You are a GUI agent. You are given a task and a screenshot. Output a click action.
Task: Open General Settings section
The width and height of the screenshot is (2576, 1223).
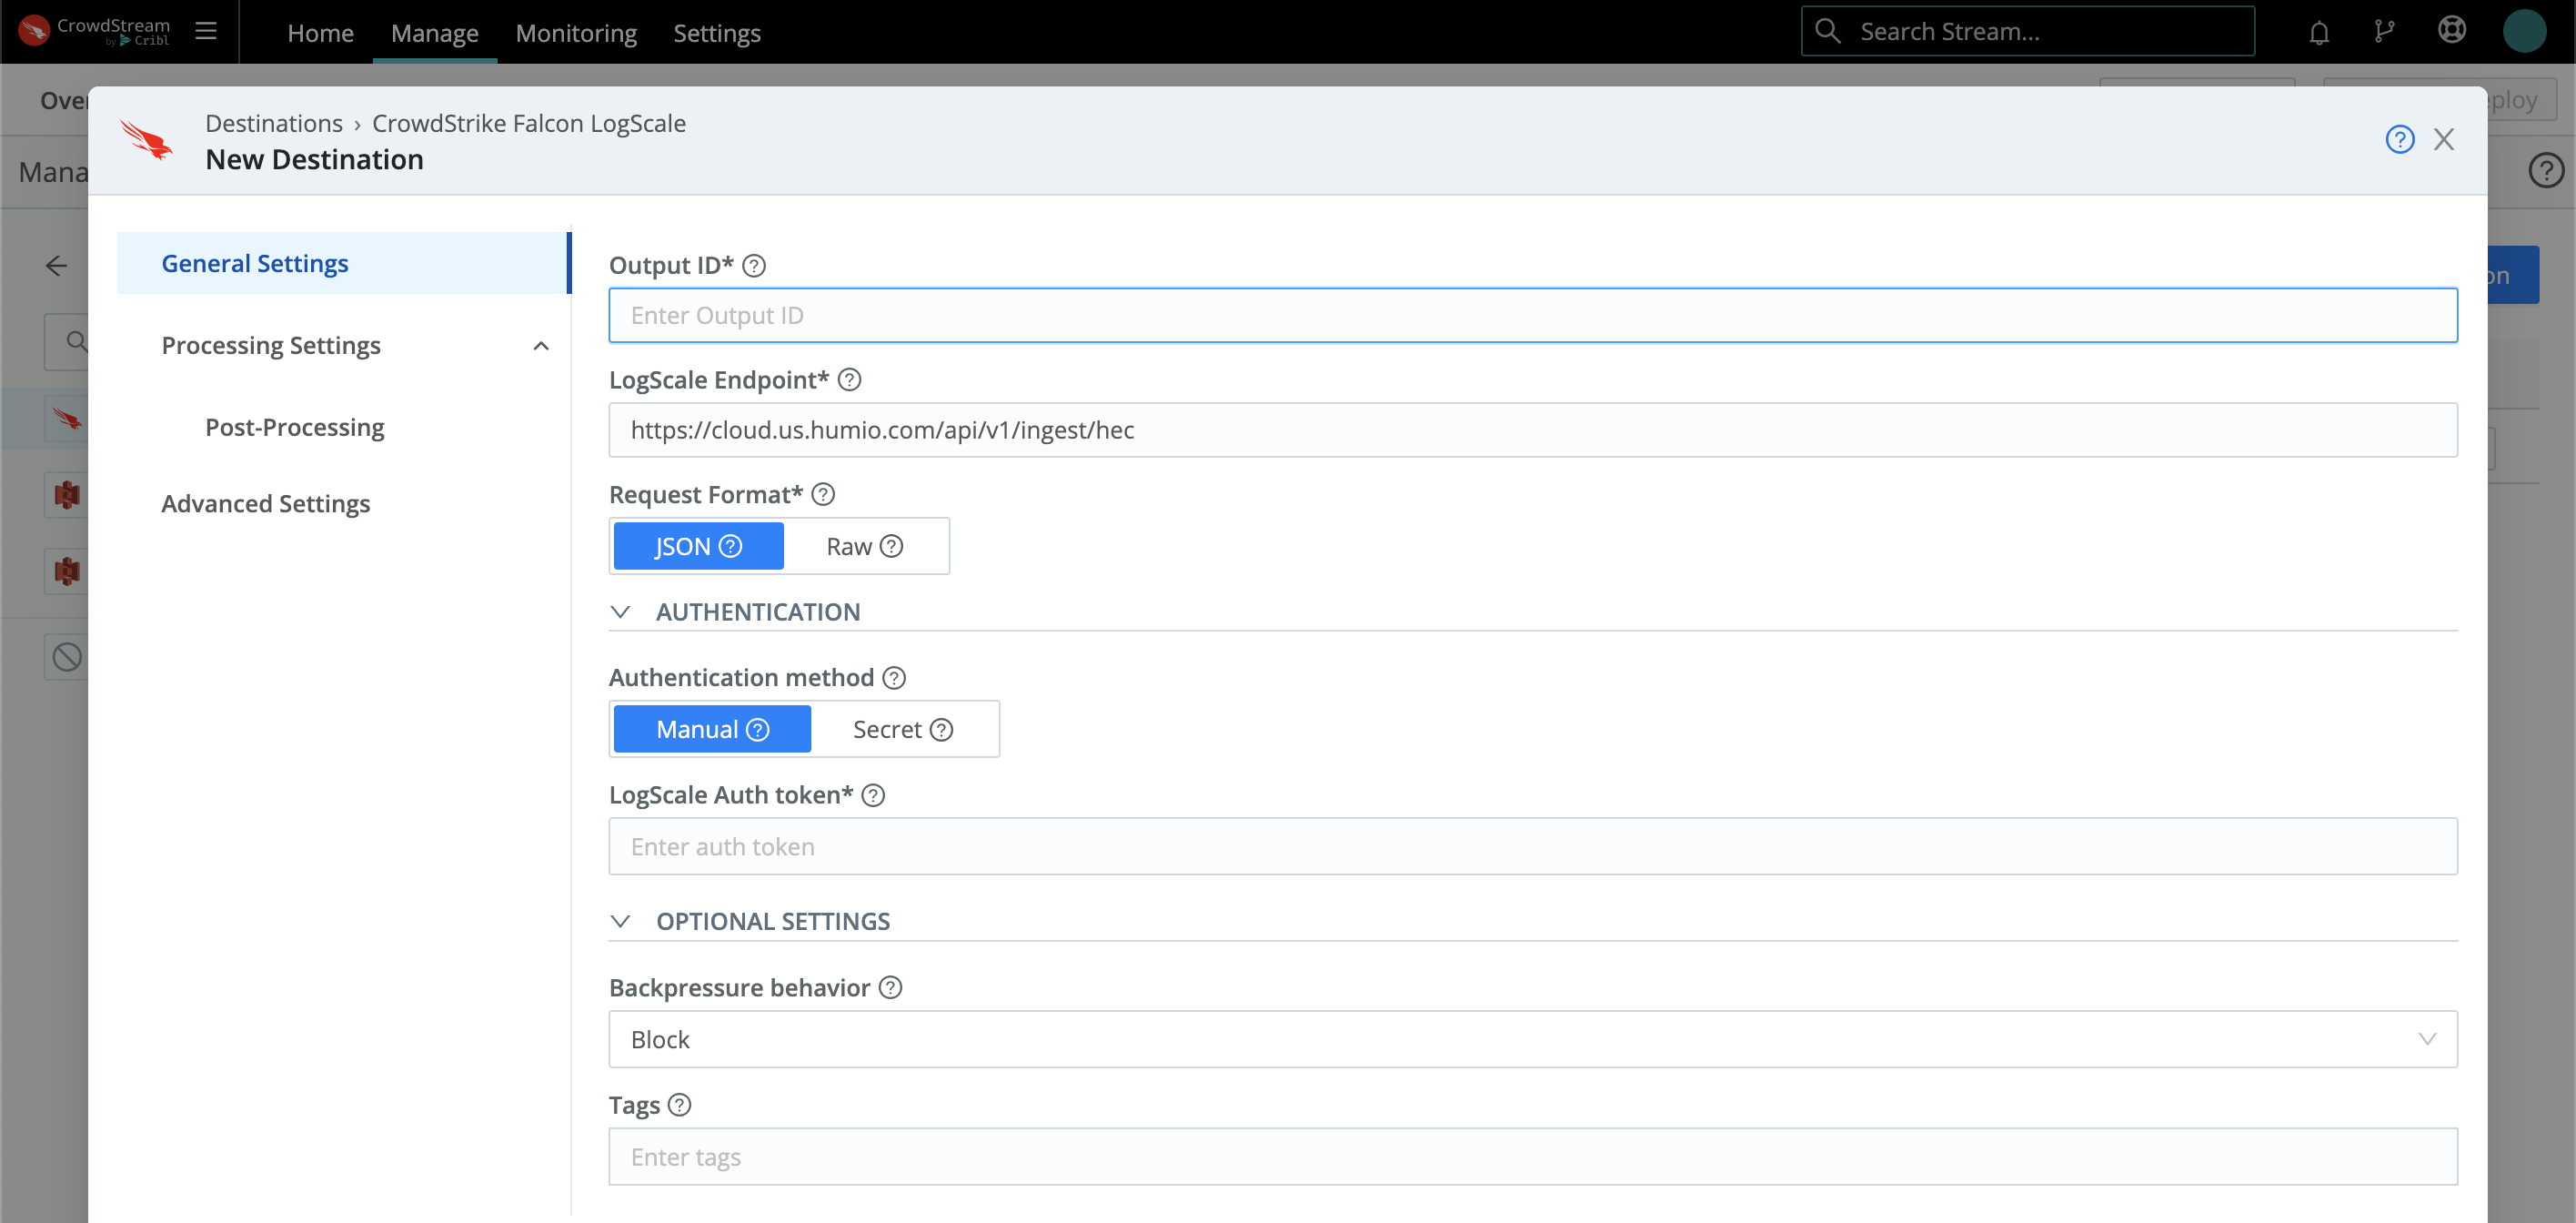coord(343,263)
